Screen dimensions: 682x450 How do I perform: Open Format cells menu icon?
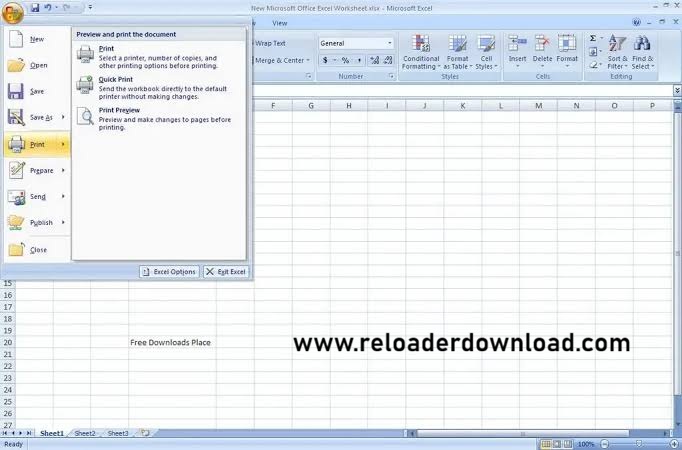pyautogui.click(x=567, y=43)
